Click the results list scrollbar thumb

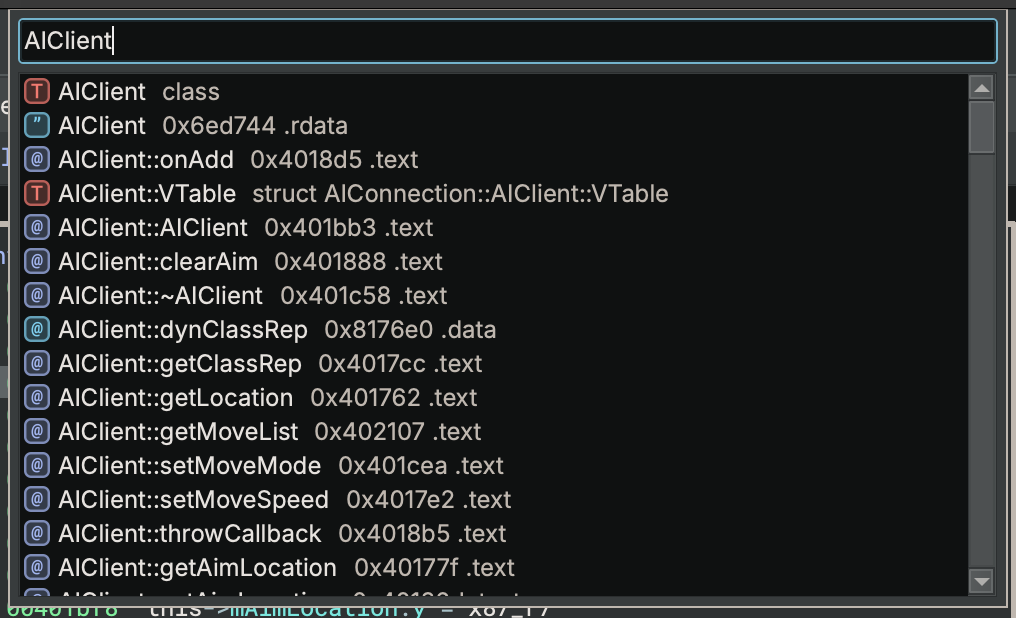pos(981,127)
